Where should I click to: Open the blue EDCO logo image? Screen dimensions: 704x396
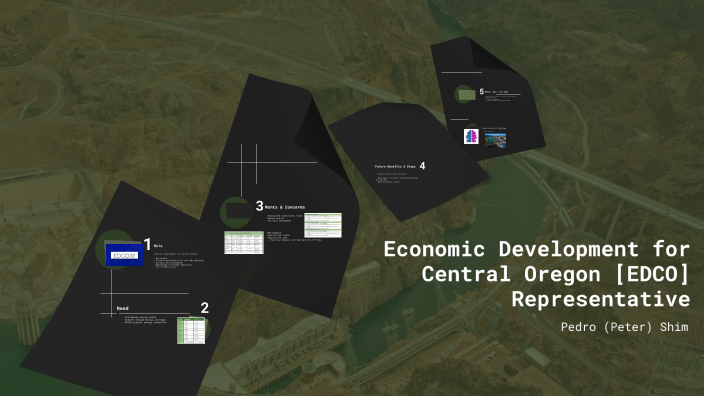(x=124, y=255)
